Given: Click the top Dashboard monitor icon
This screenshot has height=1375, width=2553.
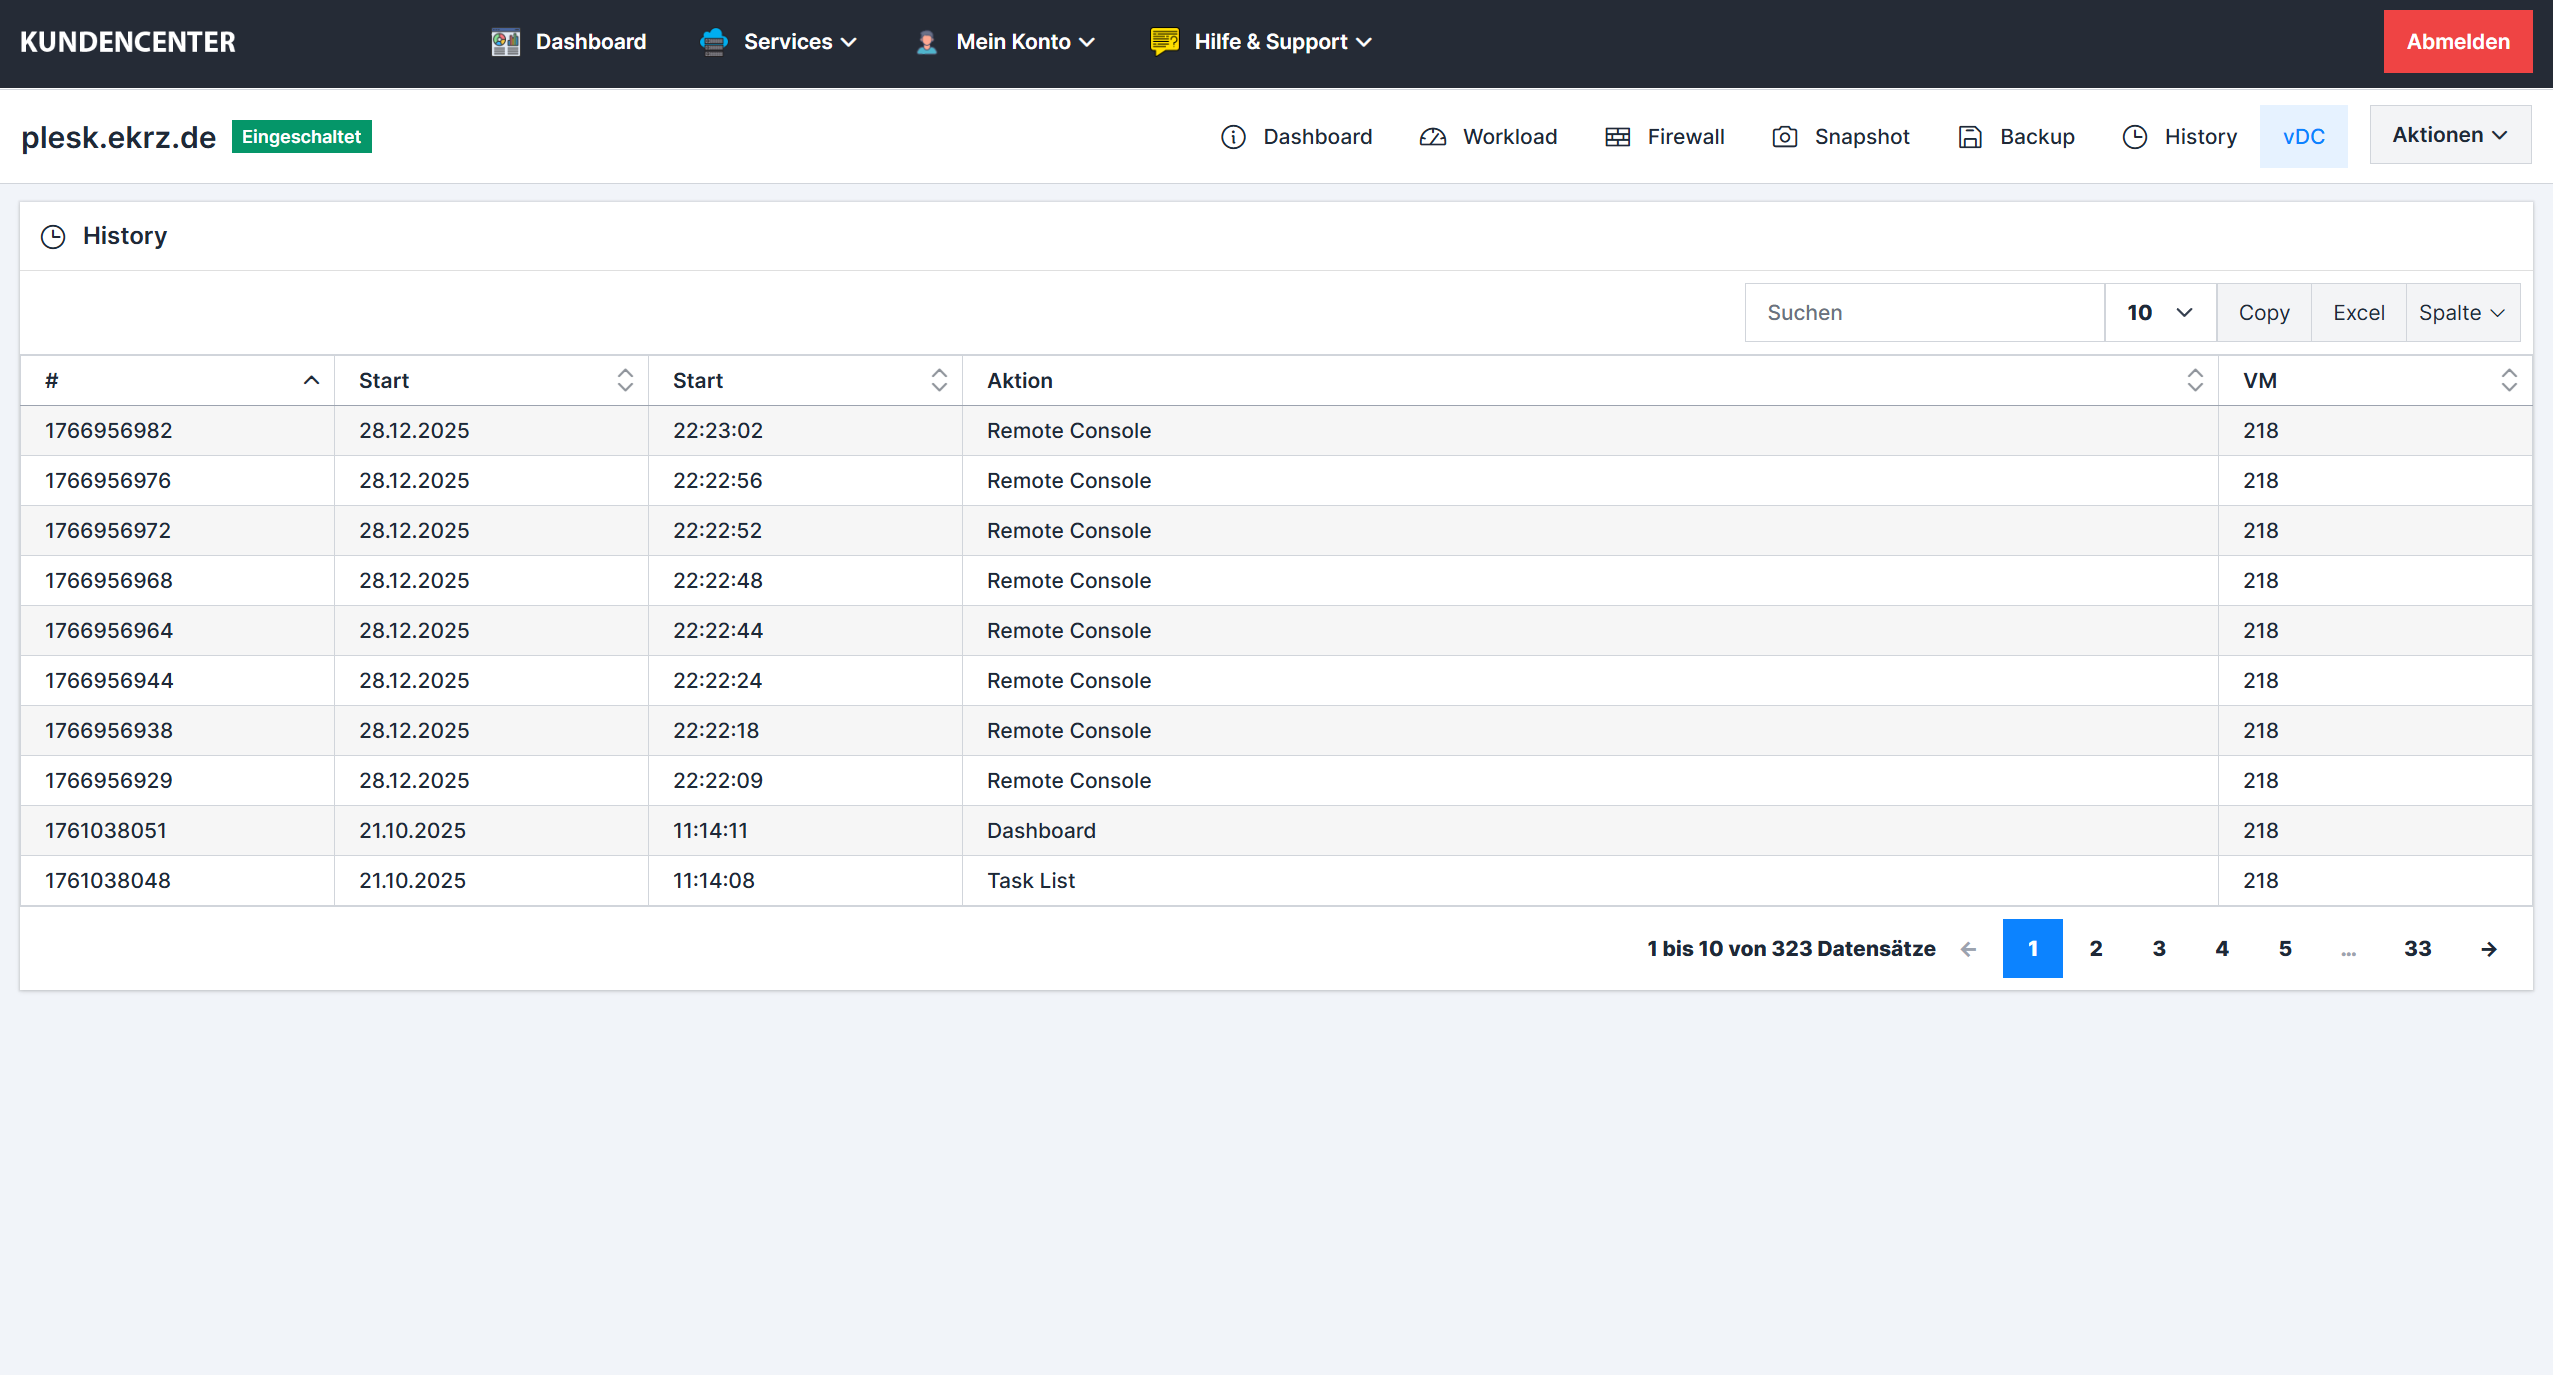Looking at the screenshot, I should pos(506,42).
